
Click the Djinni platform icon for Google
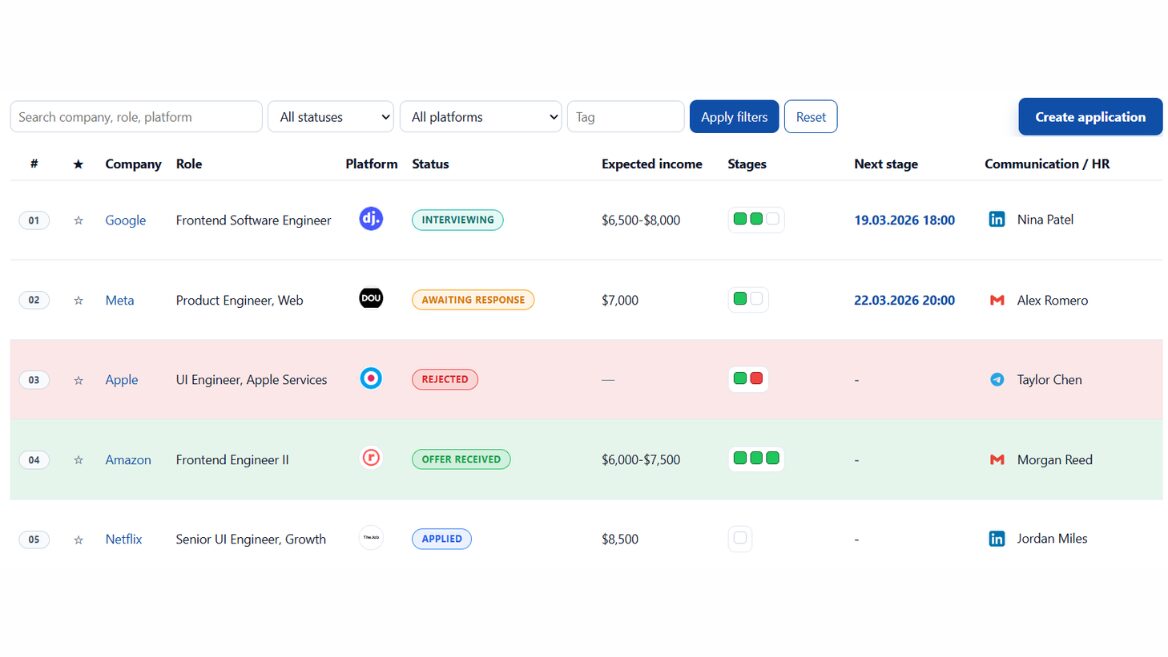click(x=371, y=219)
